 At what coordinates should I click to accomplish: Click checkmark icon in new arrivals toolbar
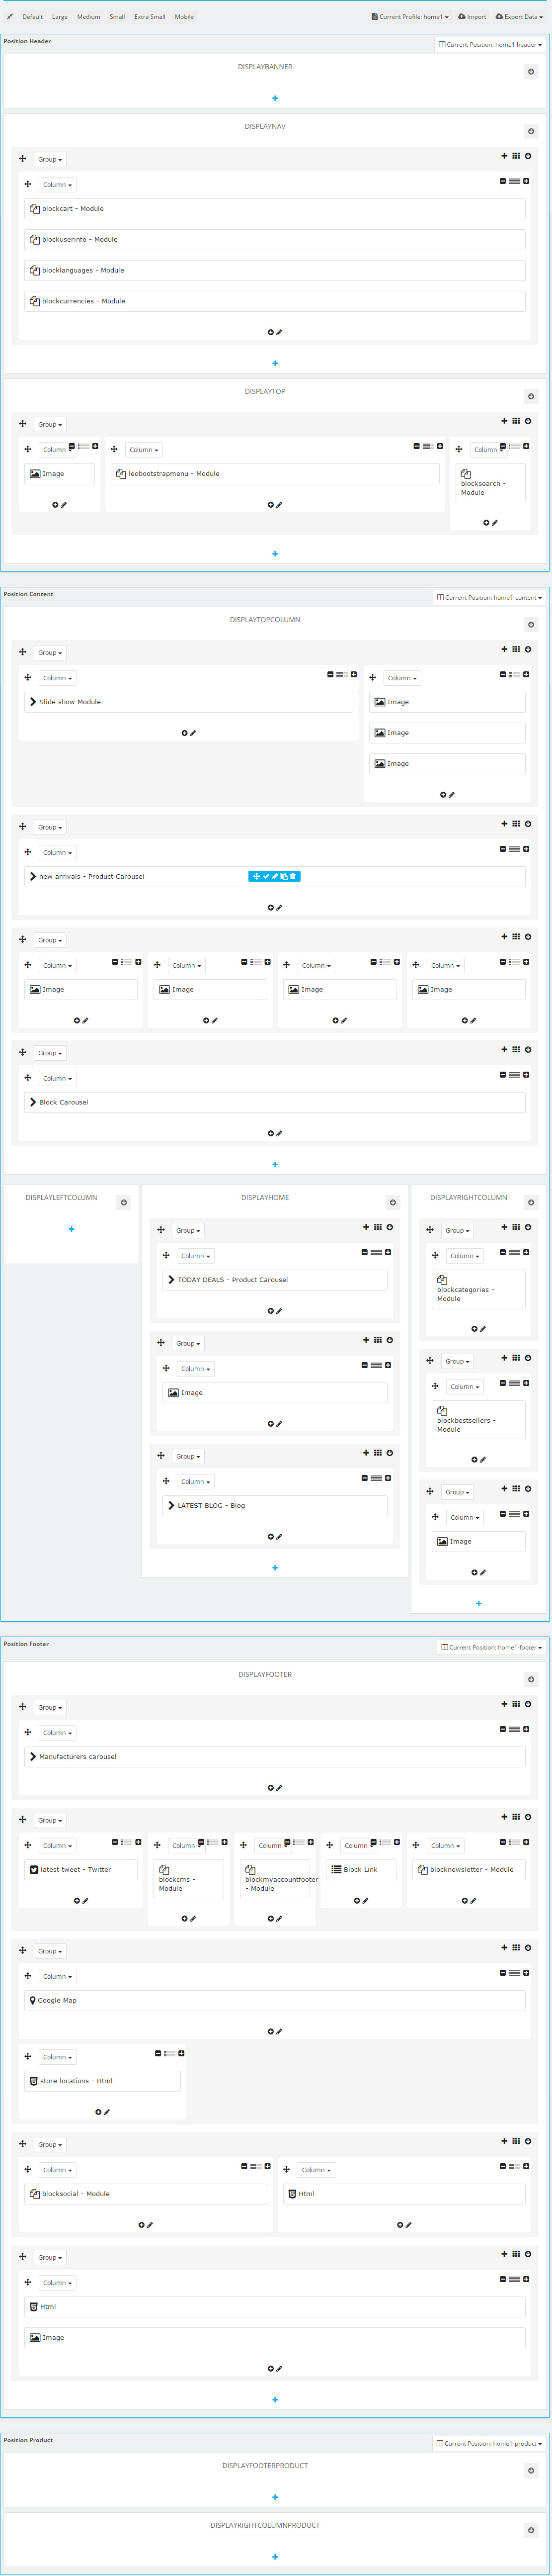266,876
